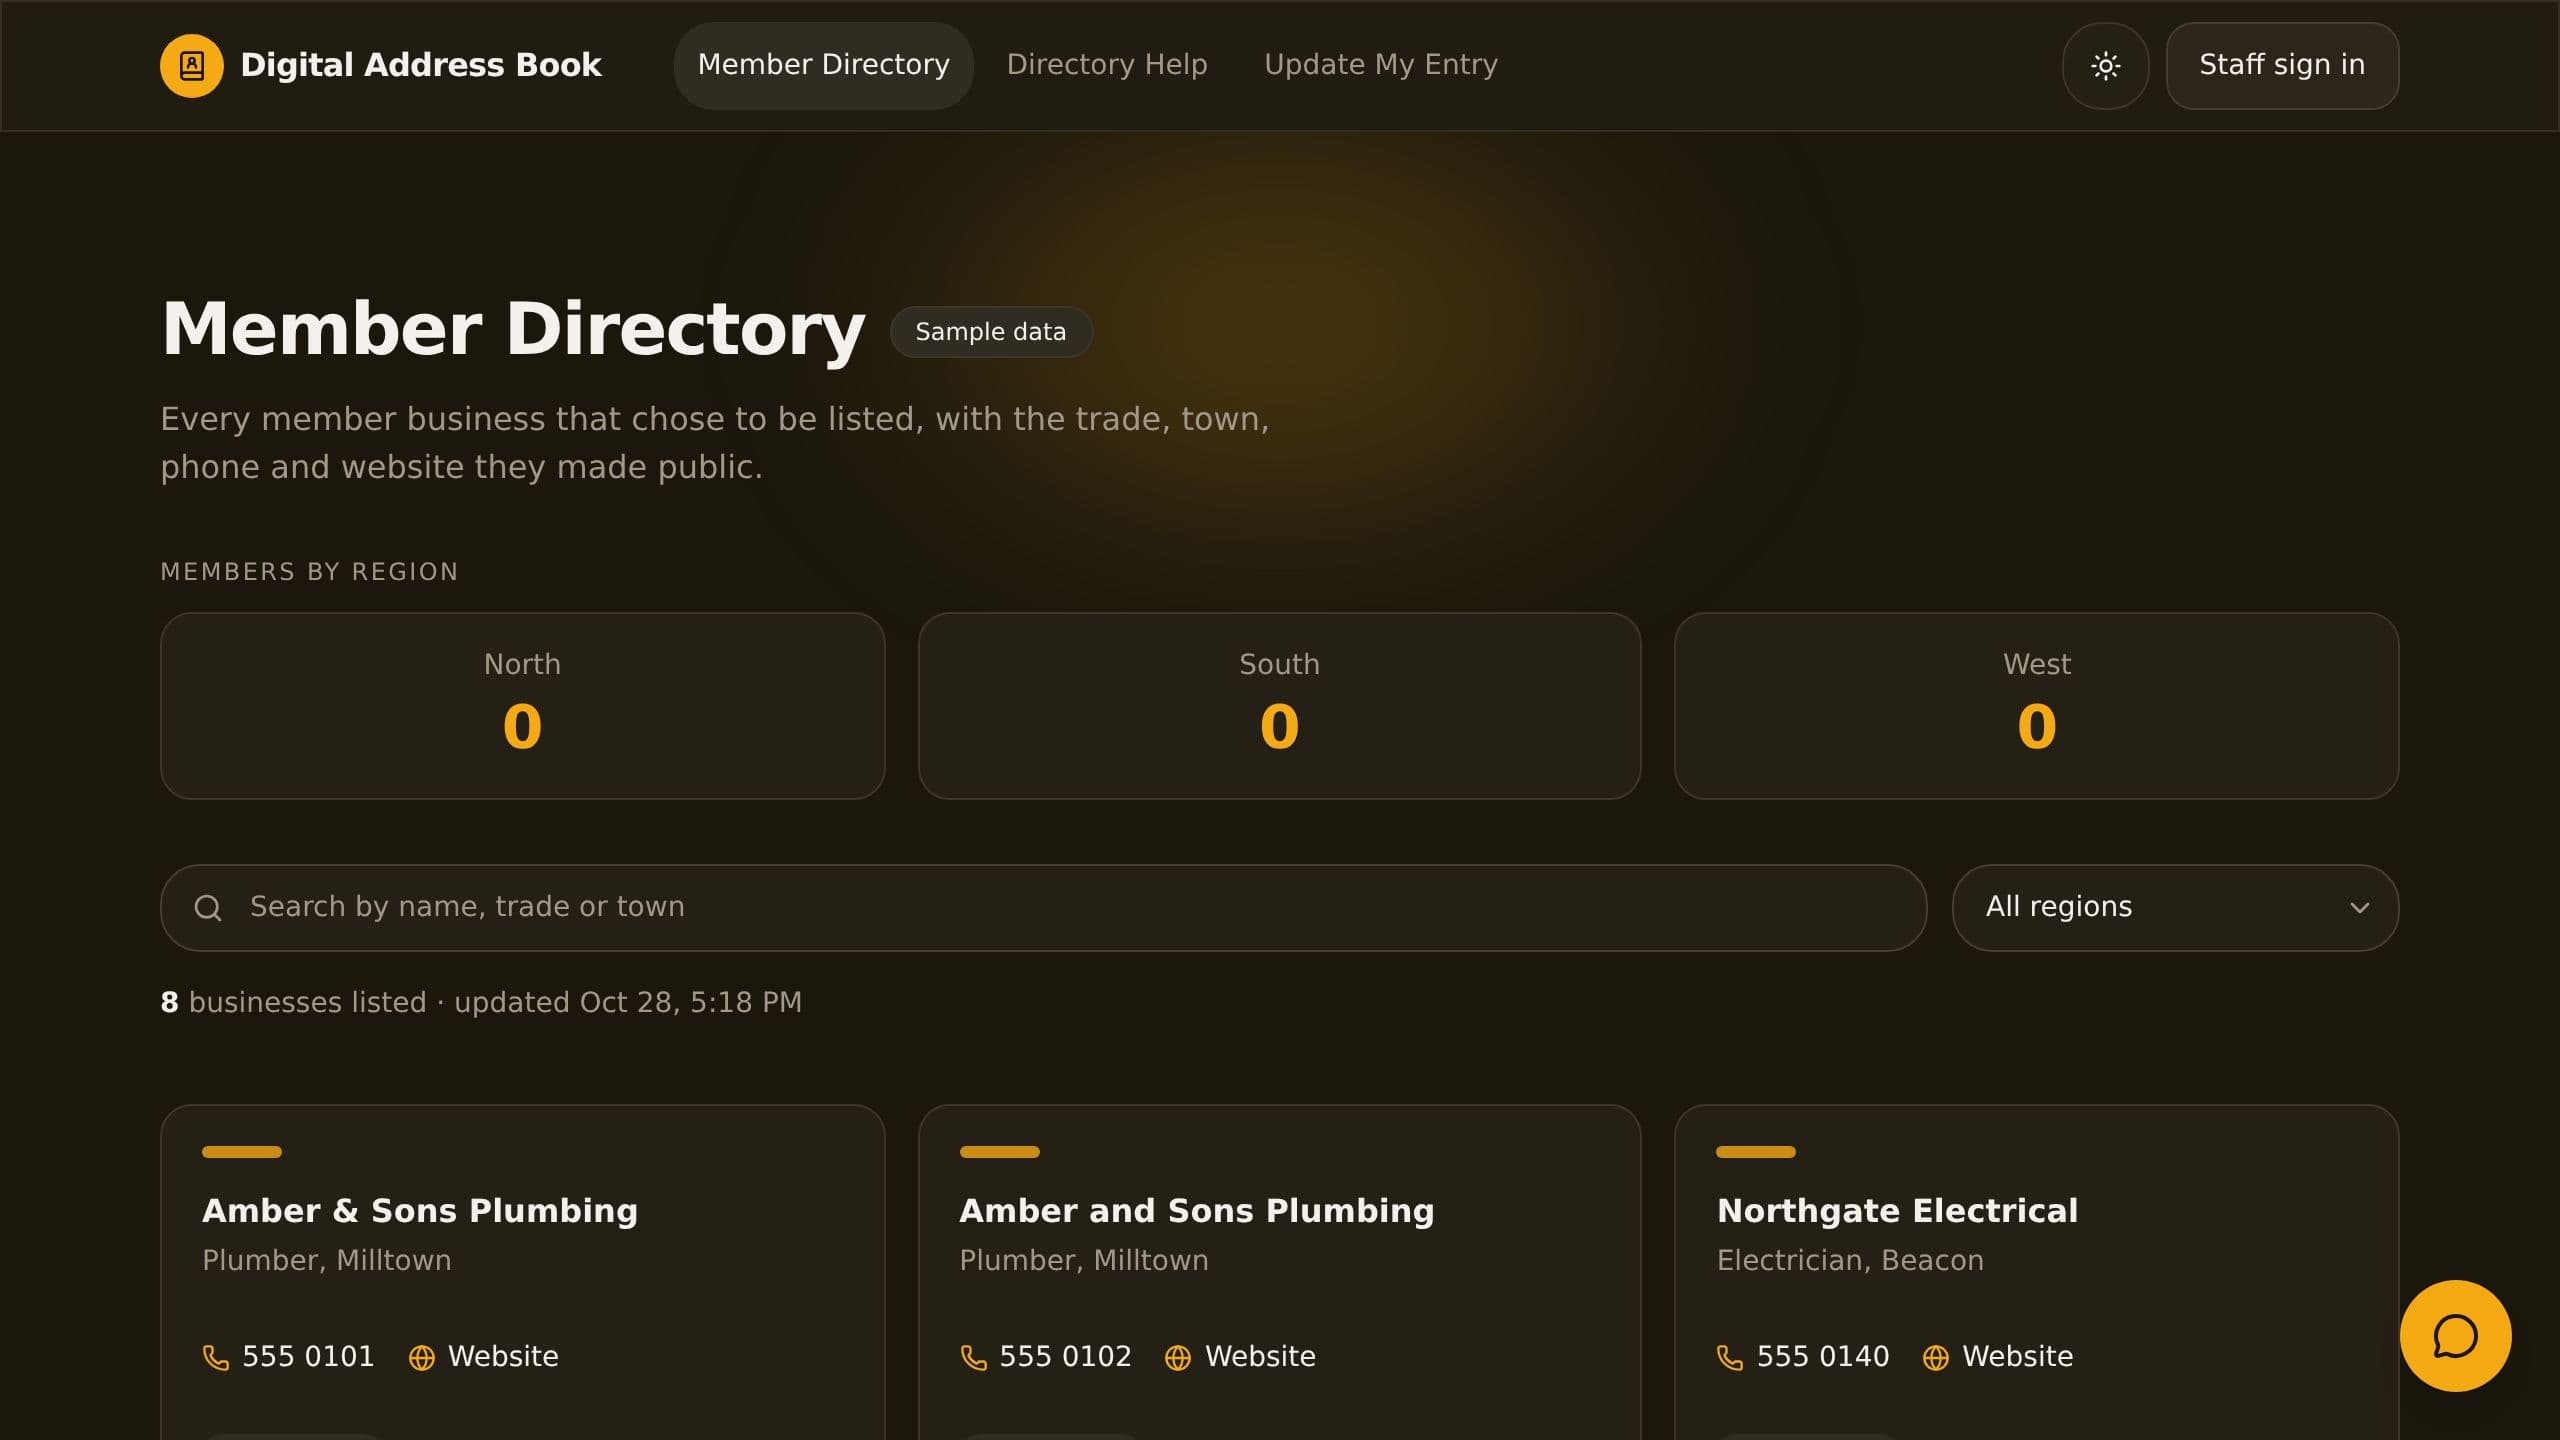The height and width of the screenshot is (1440, 2560).
Task: Click Northgate Electrical card title
Action: pos(1897,1211)
